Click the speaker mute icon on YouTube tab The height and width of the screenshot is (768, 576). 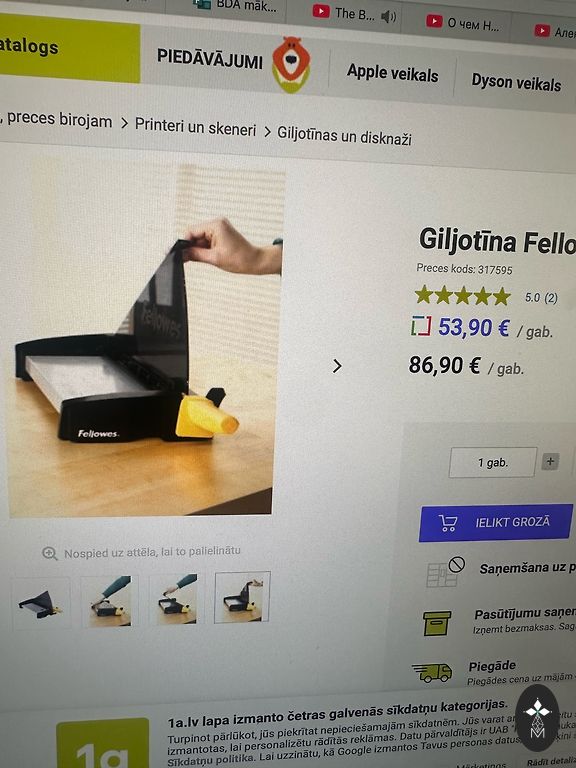388,17
